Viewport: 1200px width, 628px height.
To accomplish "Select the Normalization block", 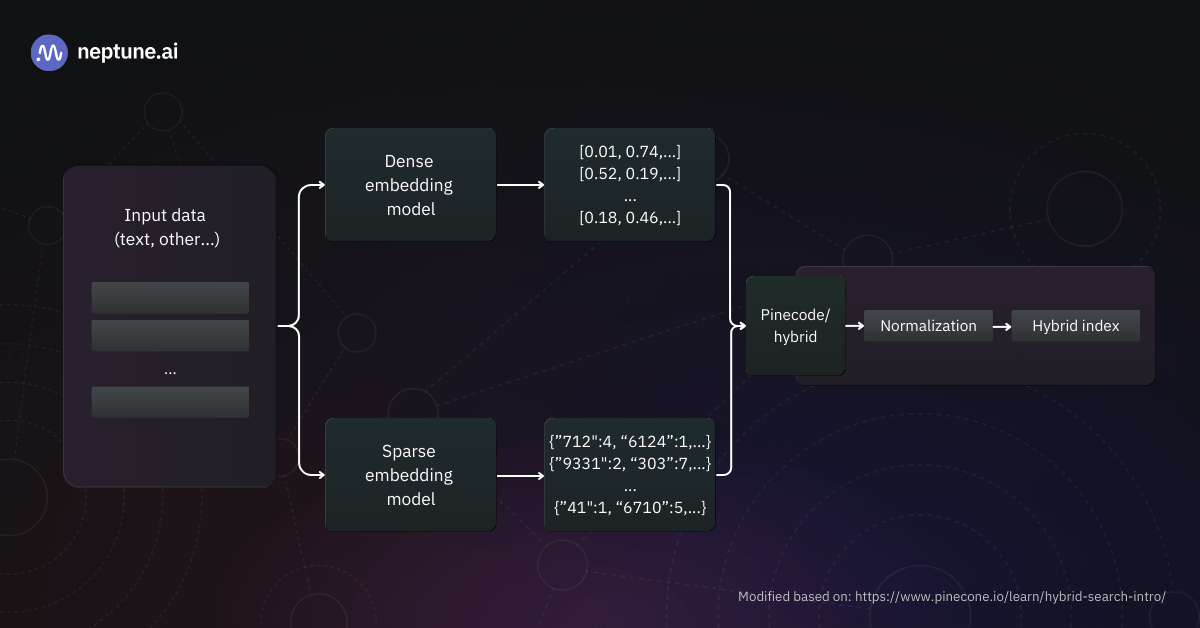I will (928, 325).
